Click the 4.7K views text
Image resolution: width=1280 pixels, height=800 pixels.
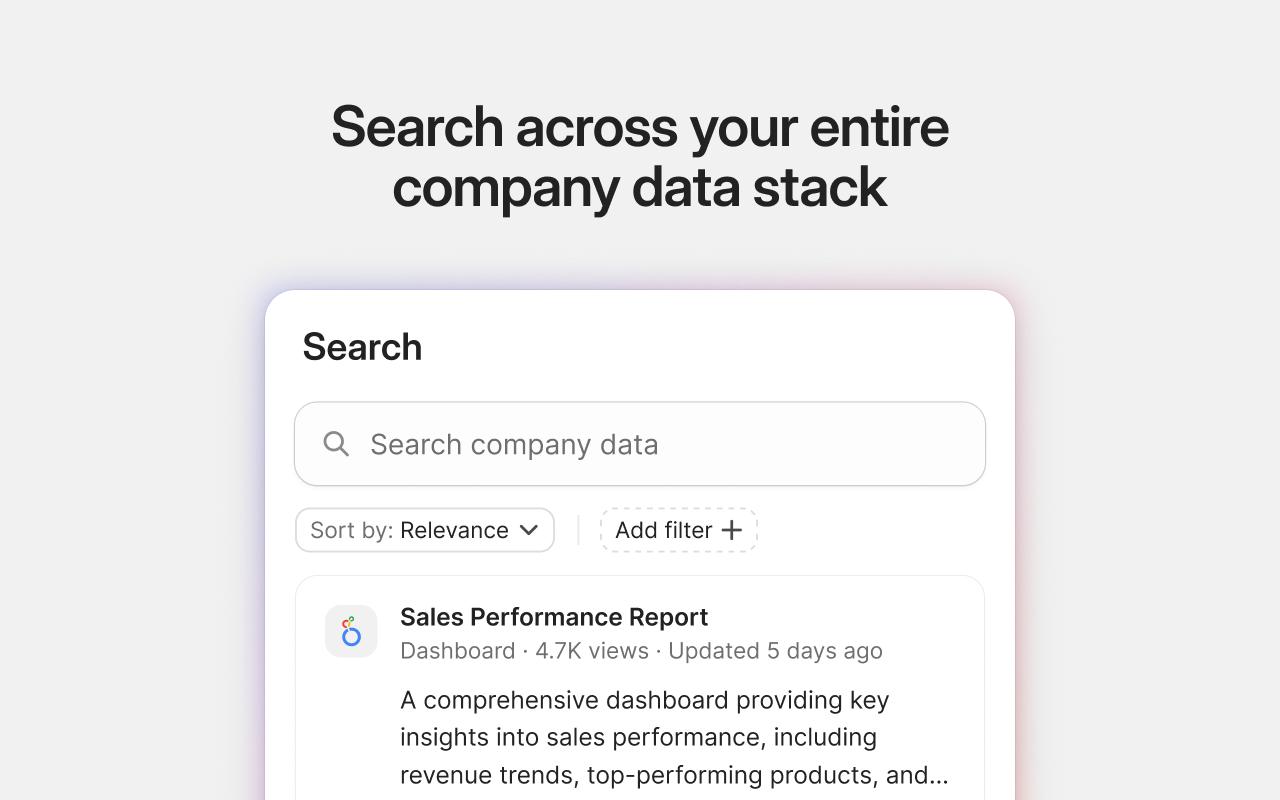tap(592, 651)
